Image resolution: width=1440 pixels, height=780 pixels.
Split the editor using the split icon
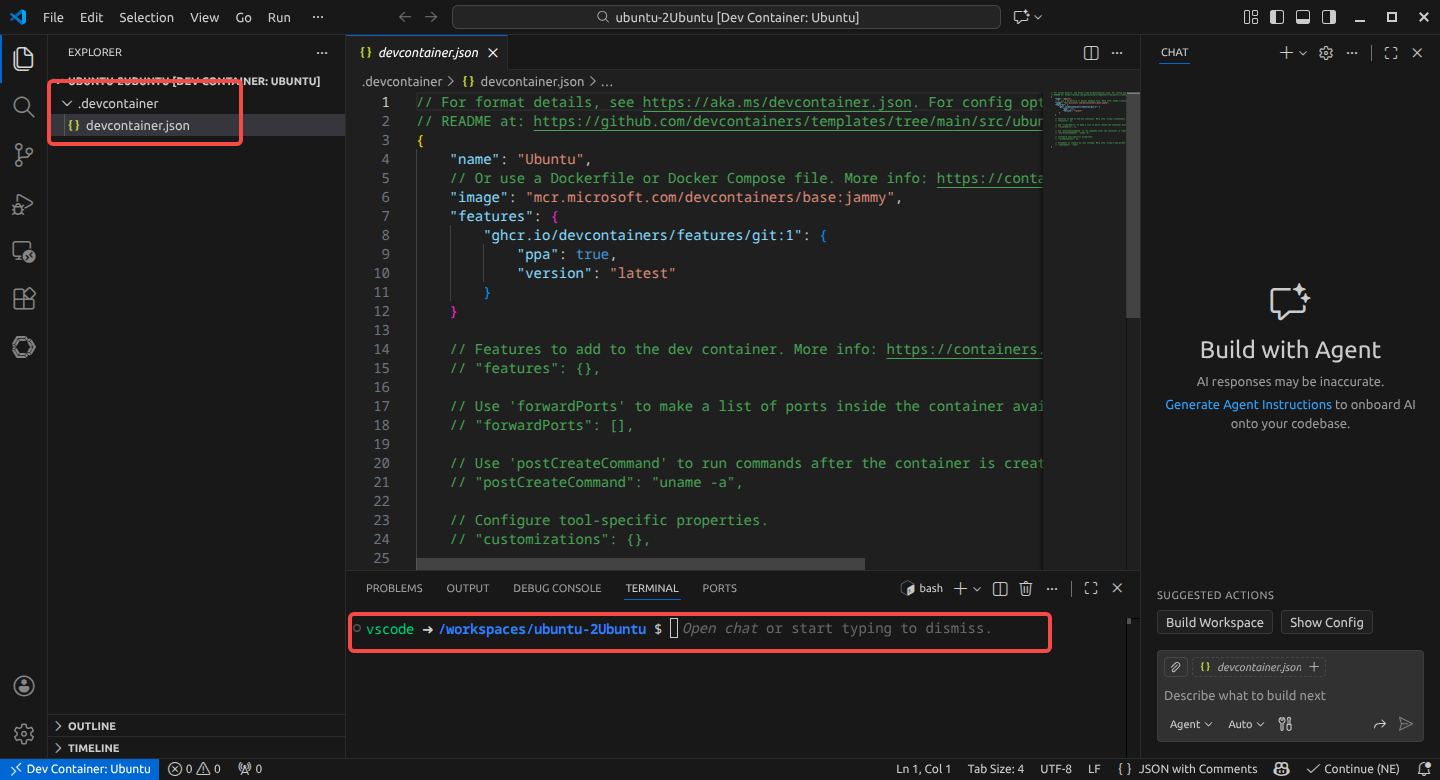click(1090, 52)
